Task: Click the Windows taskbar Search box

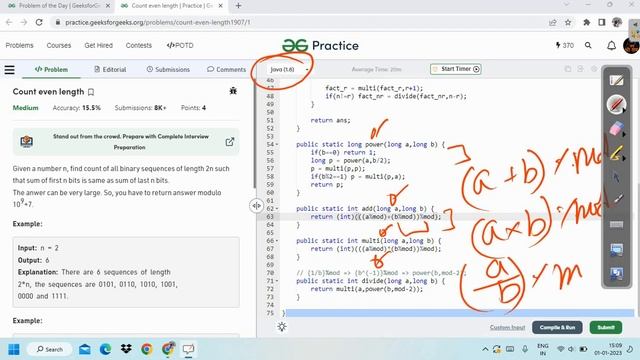Action: click(x=50, y=349)
